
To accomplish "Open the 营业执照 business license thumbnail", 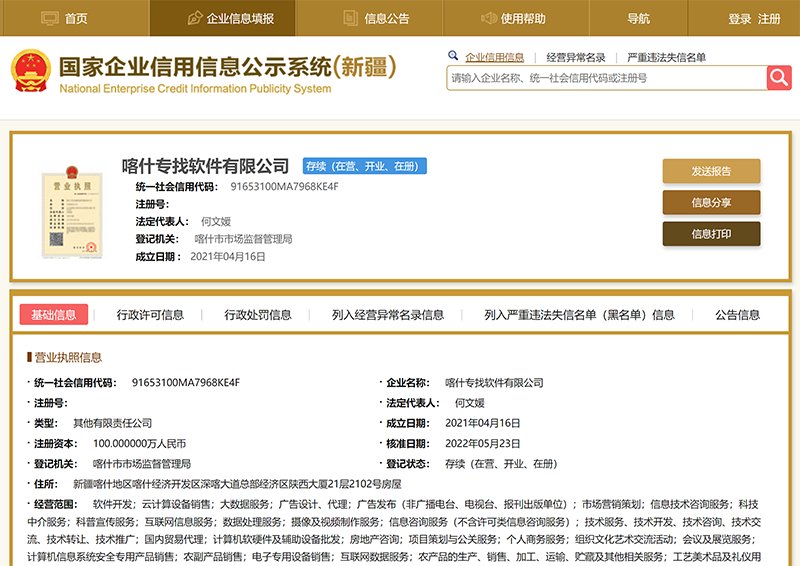I will pos(72,214).
